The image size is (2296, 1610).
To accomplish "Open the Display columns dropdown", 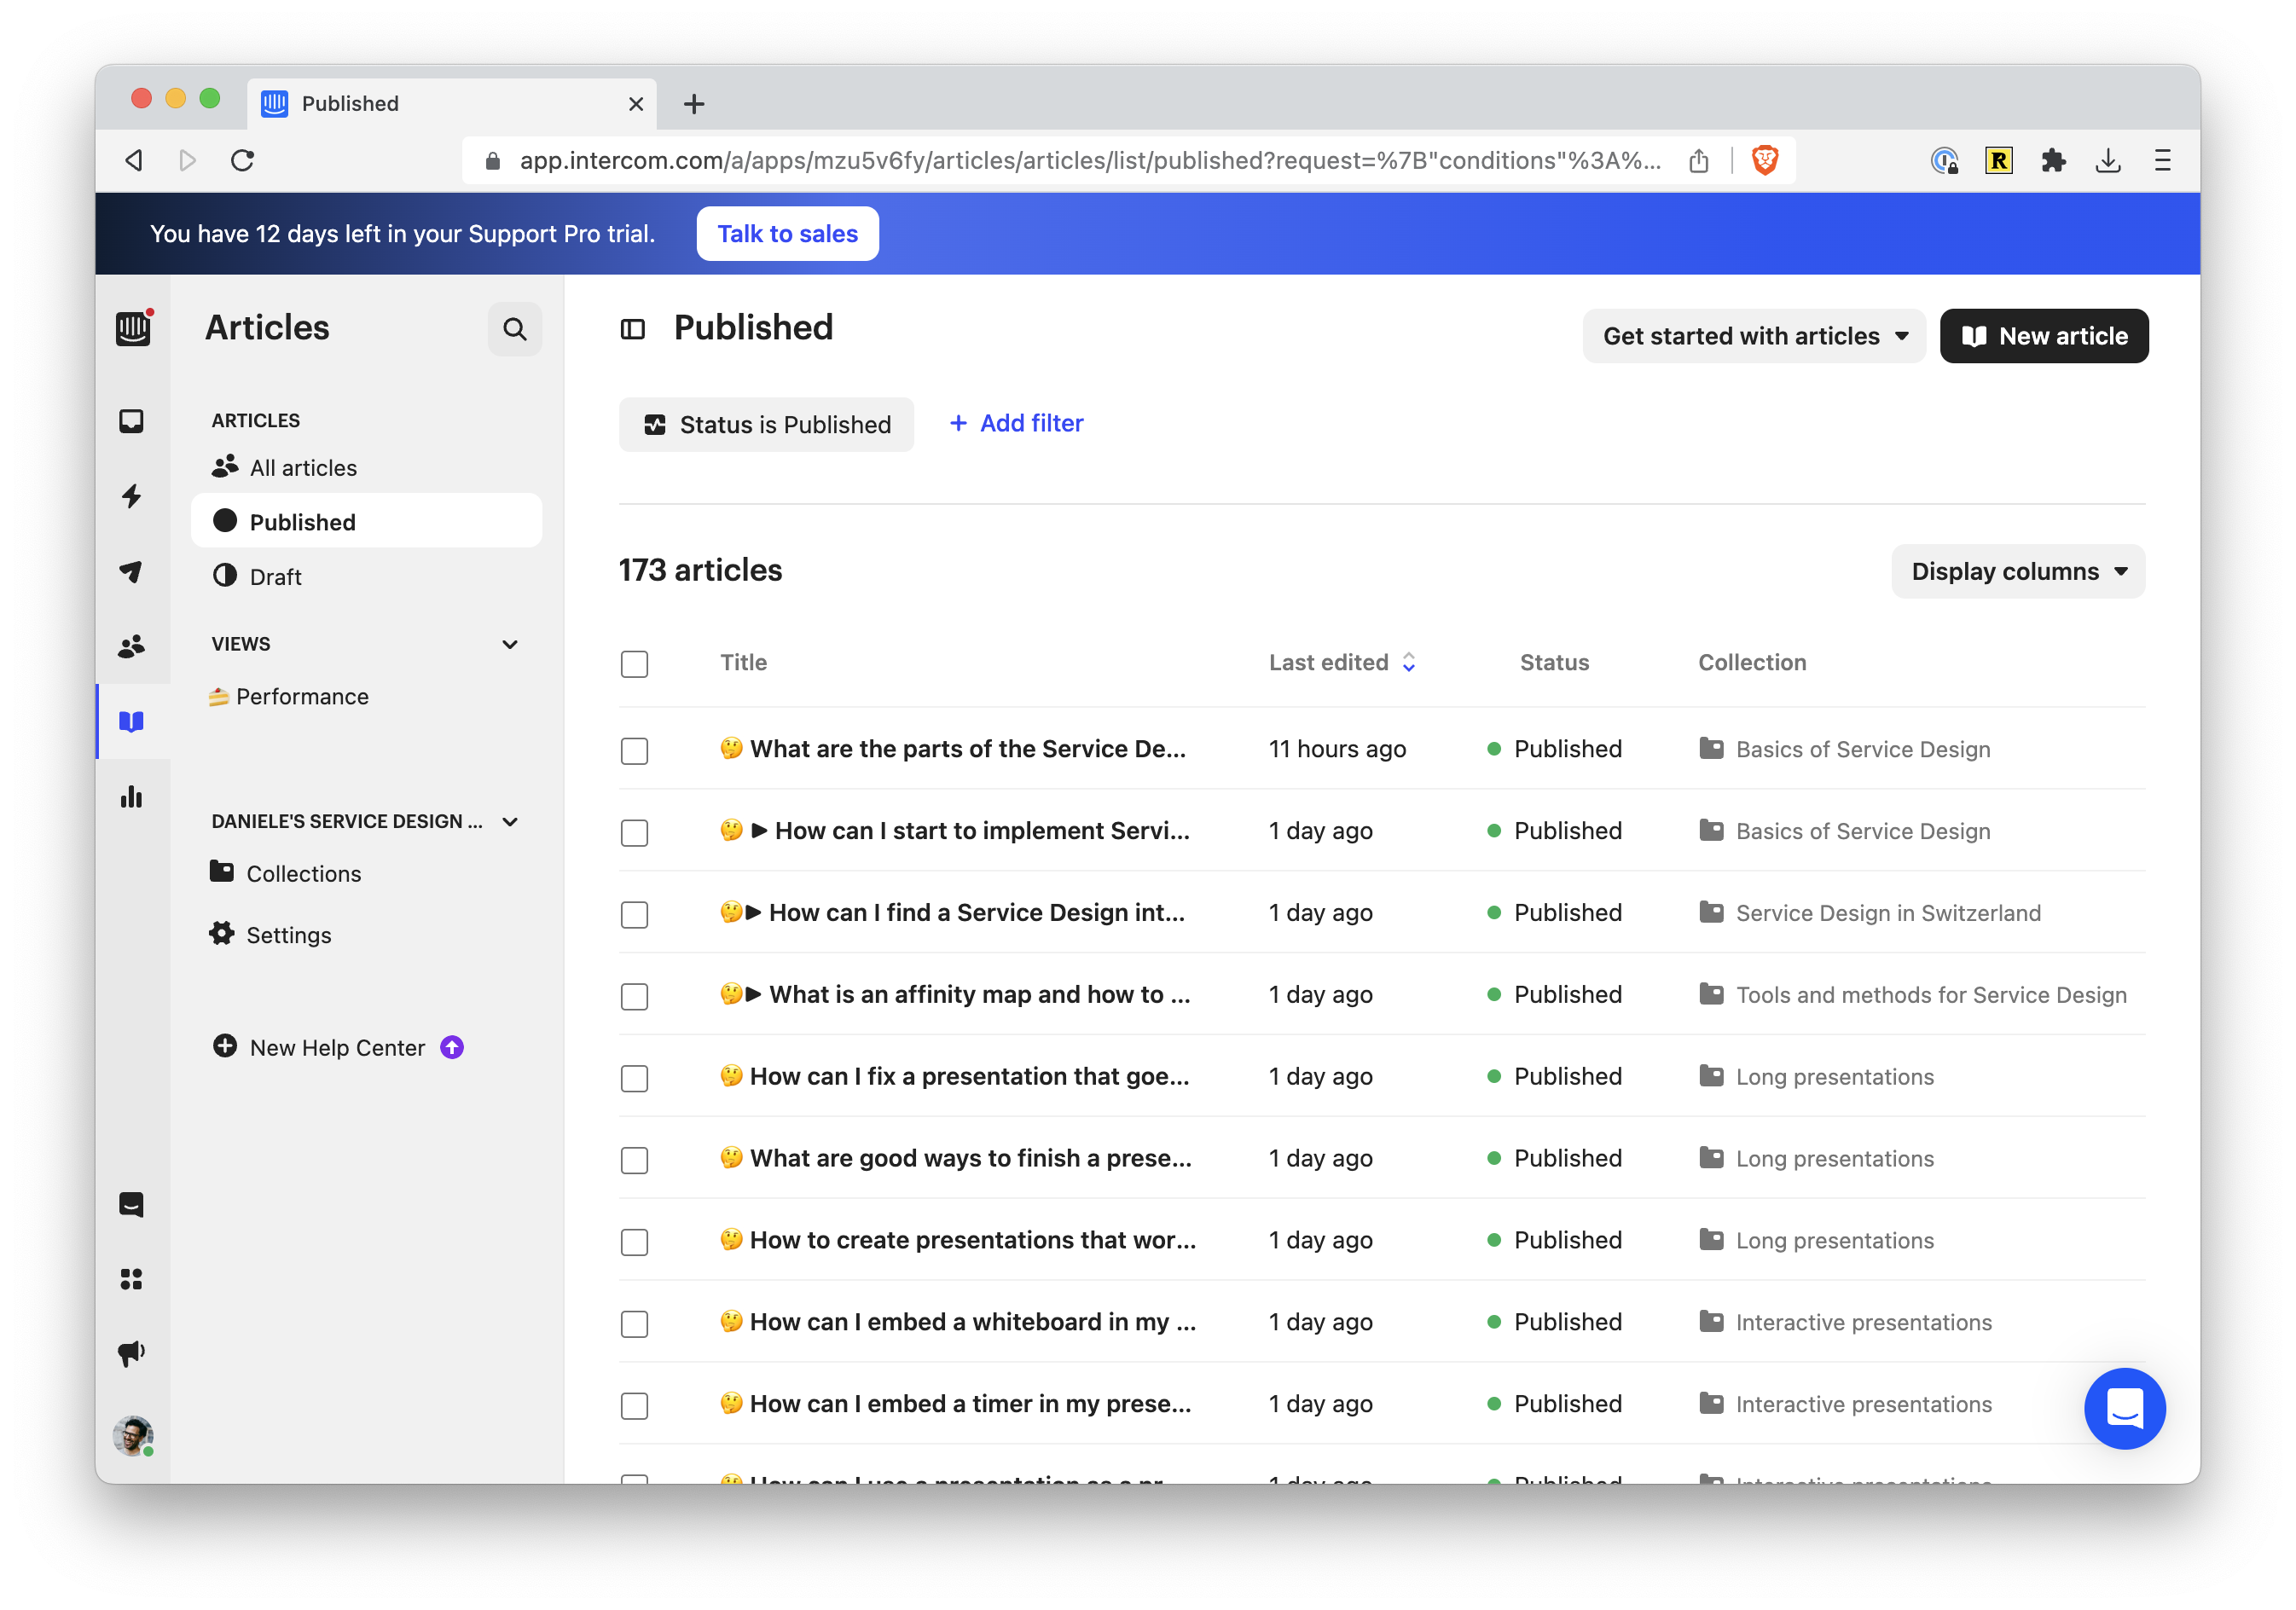I will (x=2017, y=571).
